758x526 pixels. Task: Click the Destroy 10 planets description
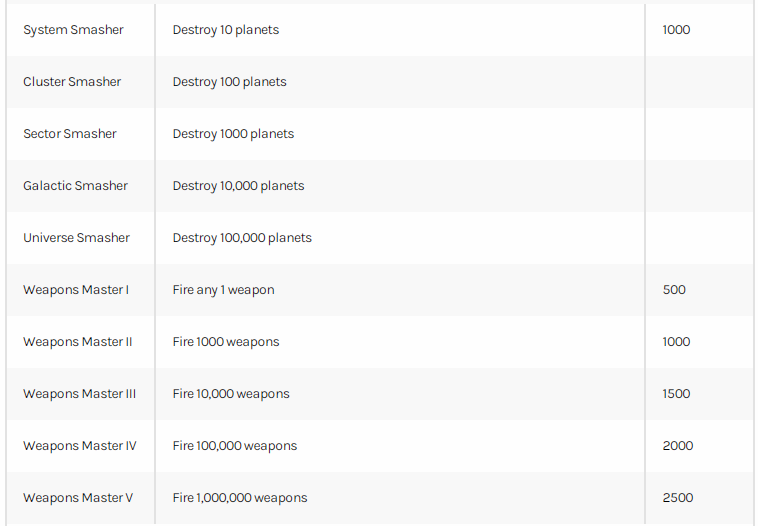226,30
